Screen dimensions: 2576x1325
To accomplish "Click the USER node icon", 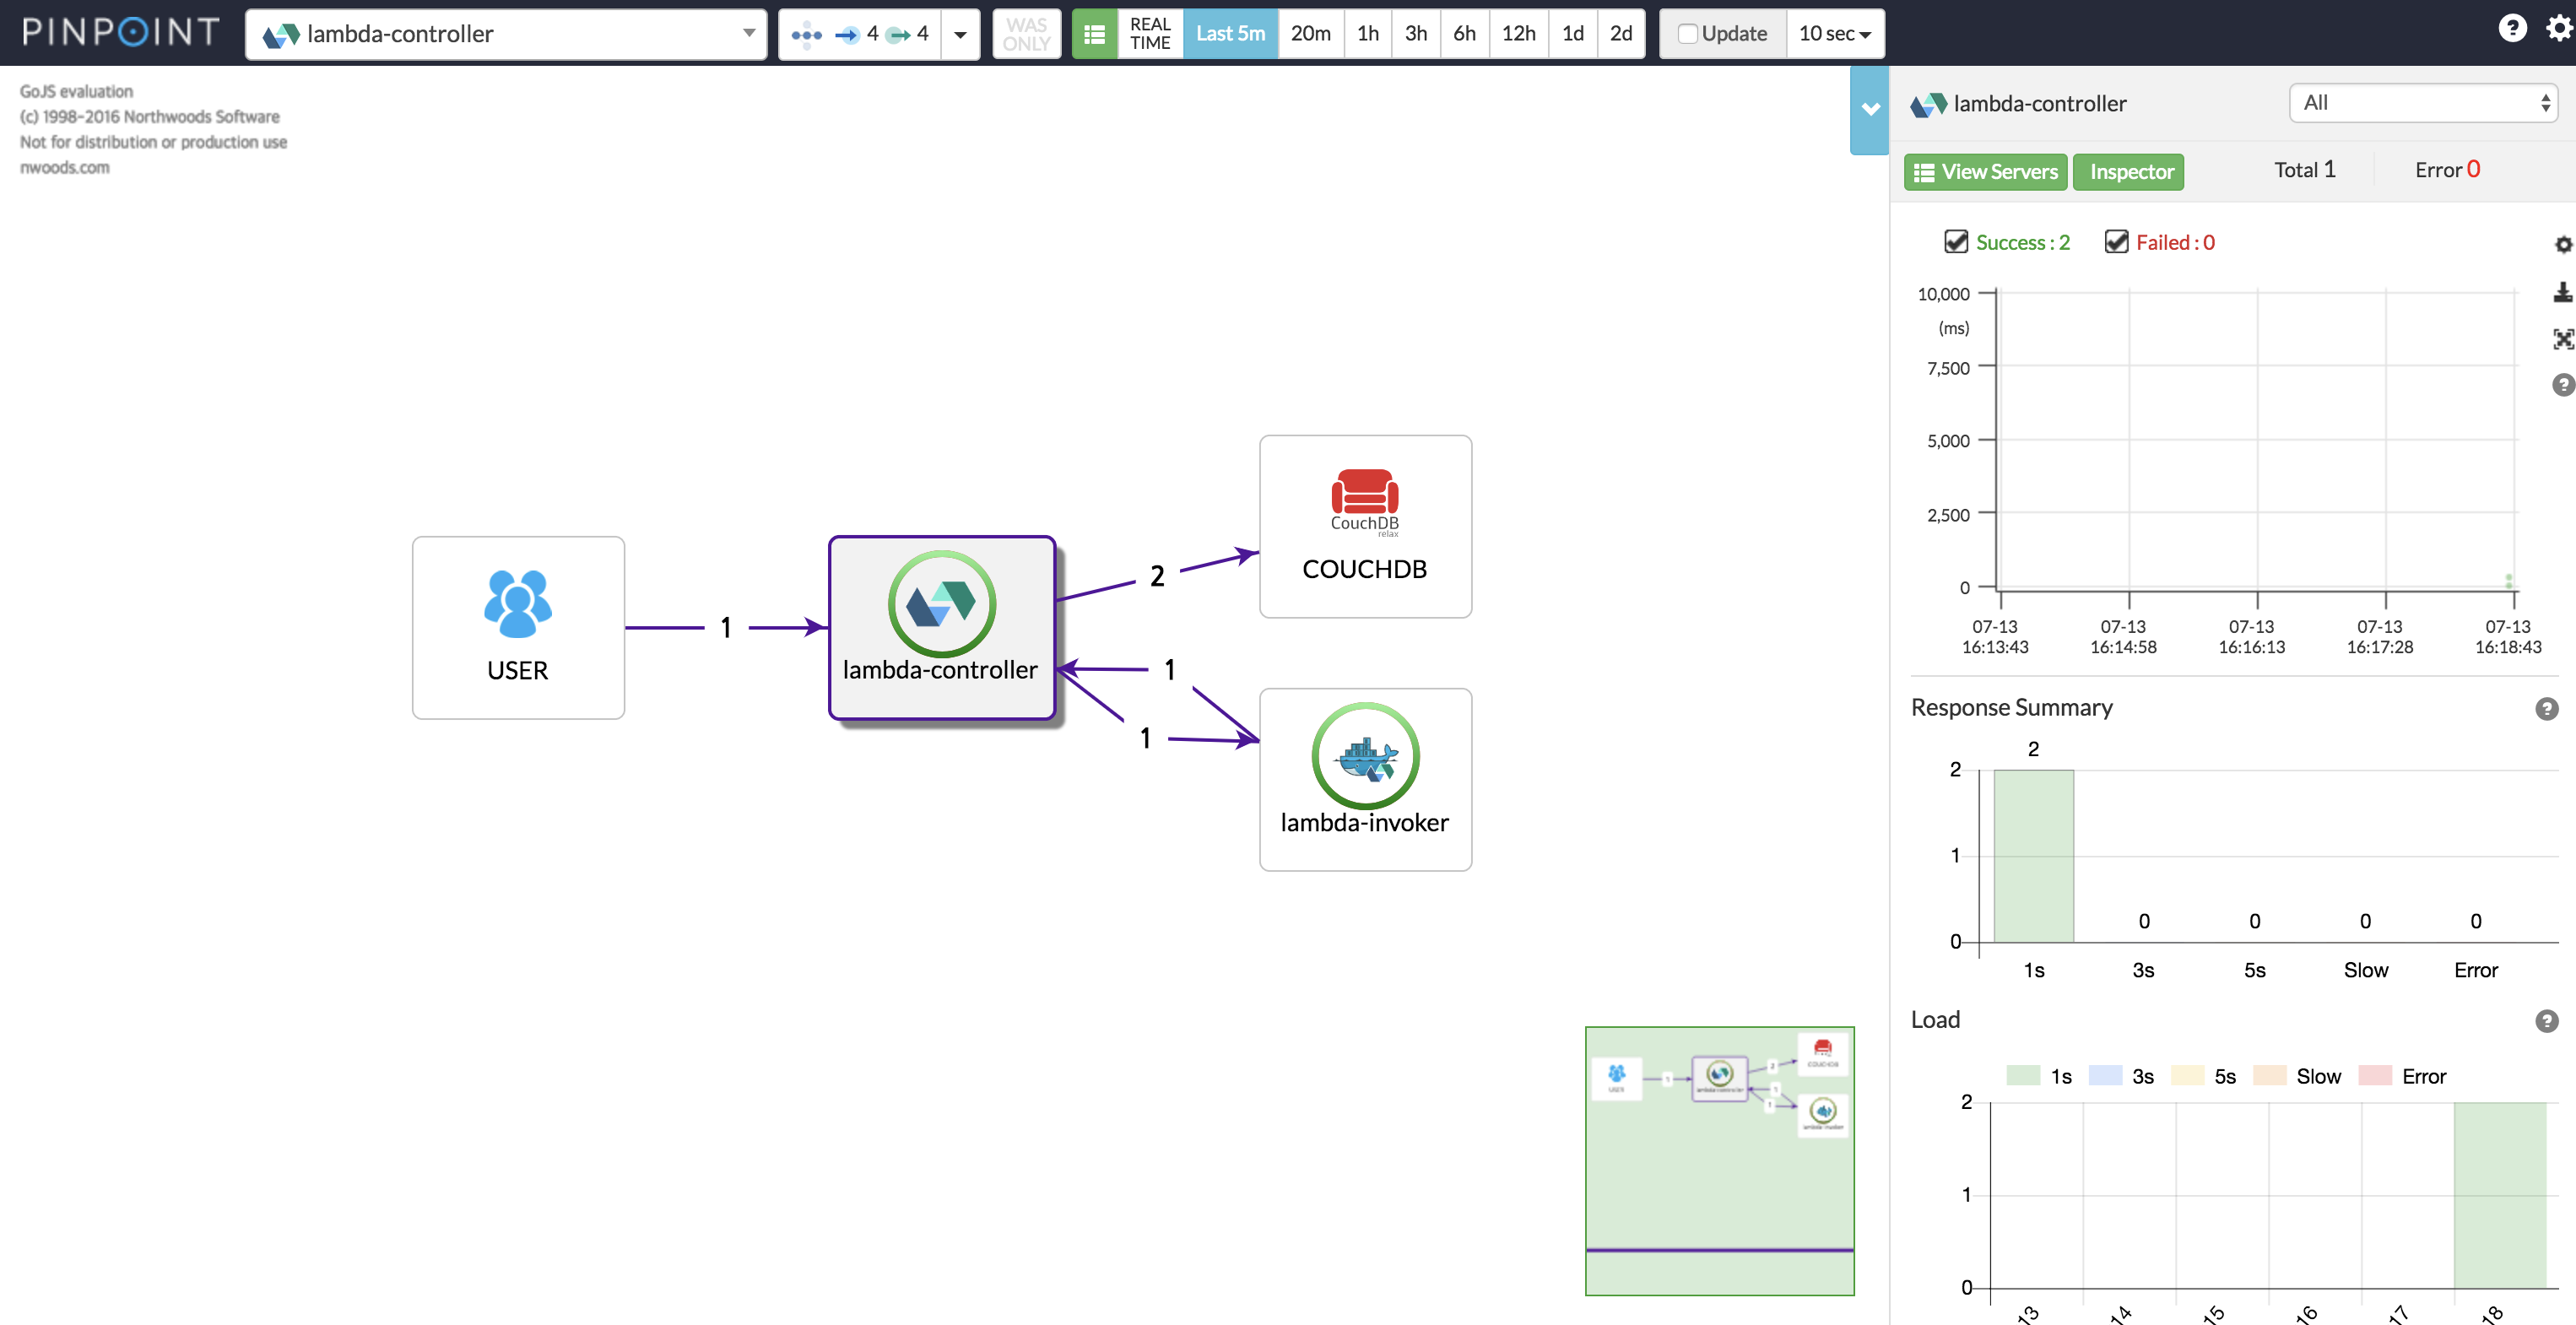I will tap(517, 603).
